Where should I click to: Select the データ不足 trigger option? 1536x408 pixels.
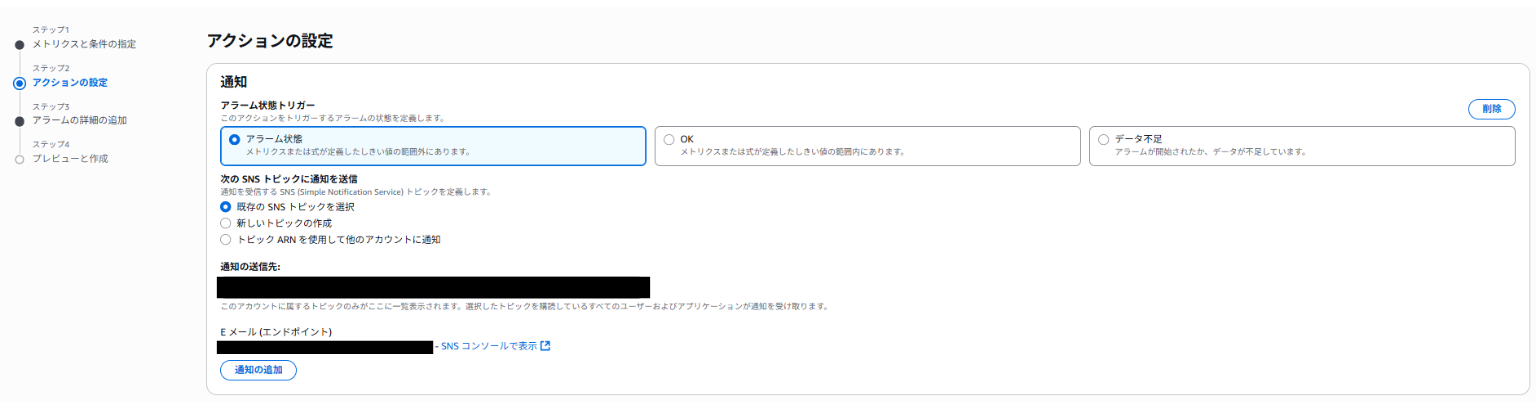[1103, 139]
